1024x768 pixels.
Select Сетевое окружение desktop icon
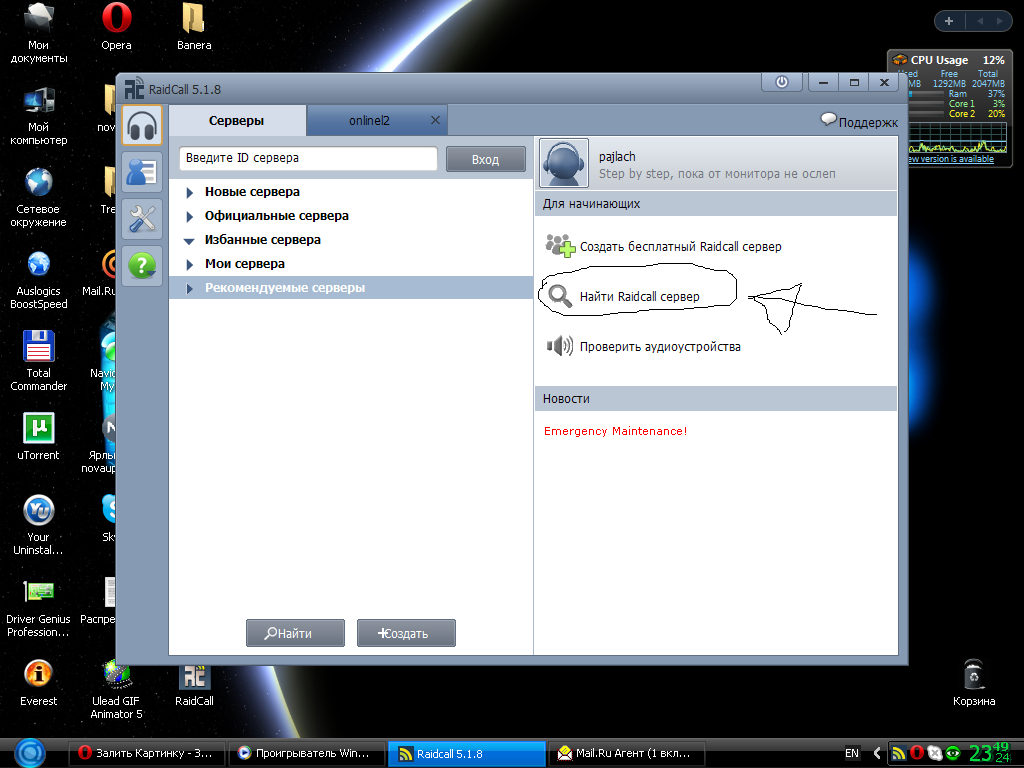[x=39, y=196]
